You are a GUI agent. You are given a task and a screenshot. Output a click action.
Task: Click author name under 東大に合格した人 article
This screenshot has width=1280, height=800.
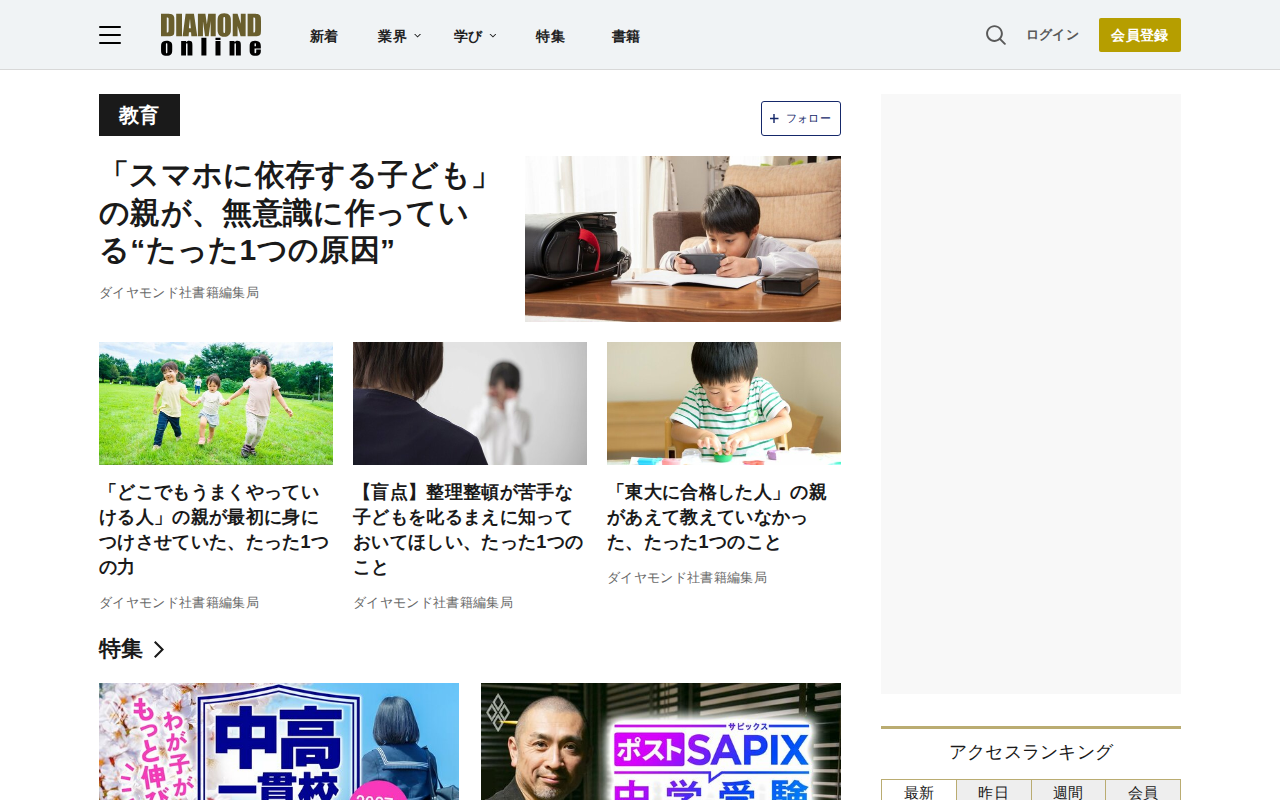(x=687, y=578)
